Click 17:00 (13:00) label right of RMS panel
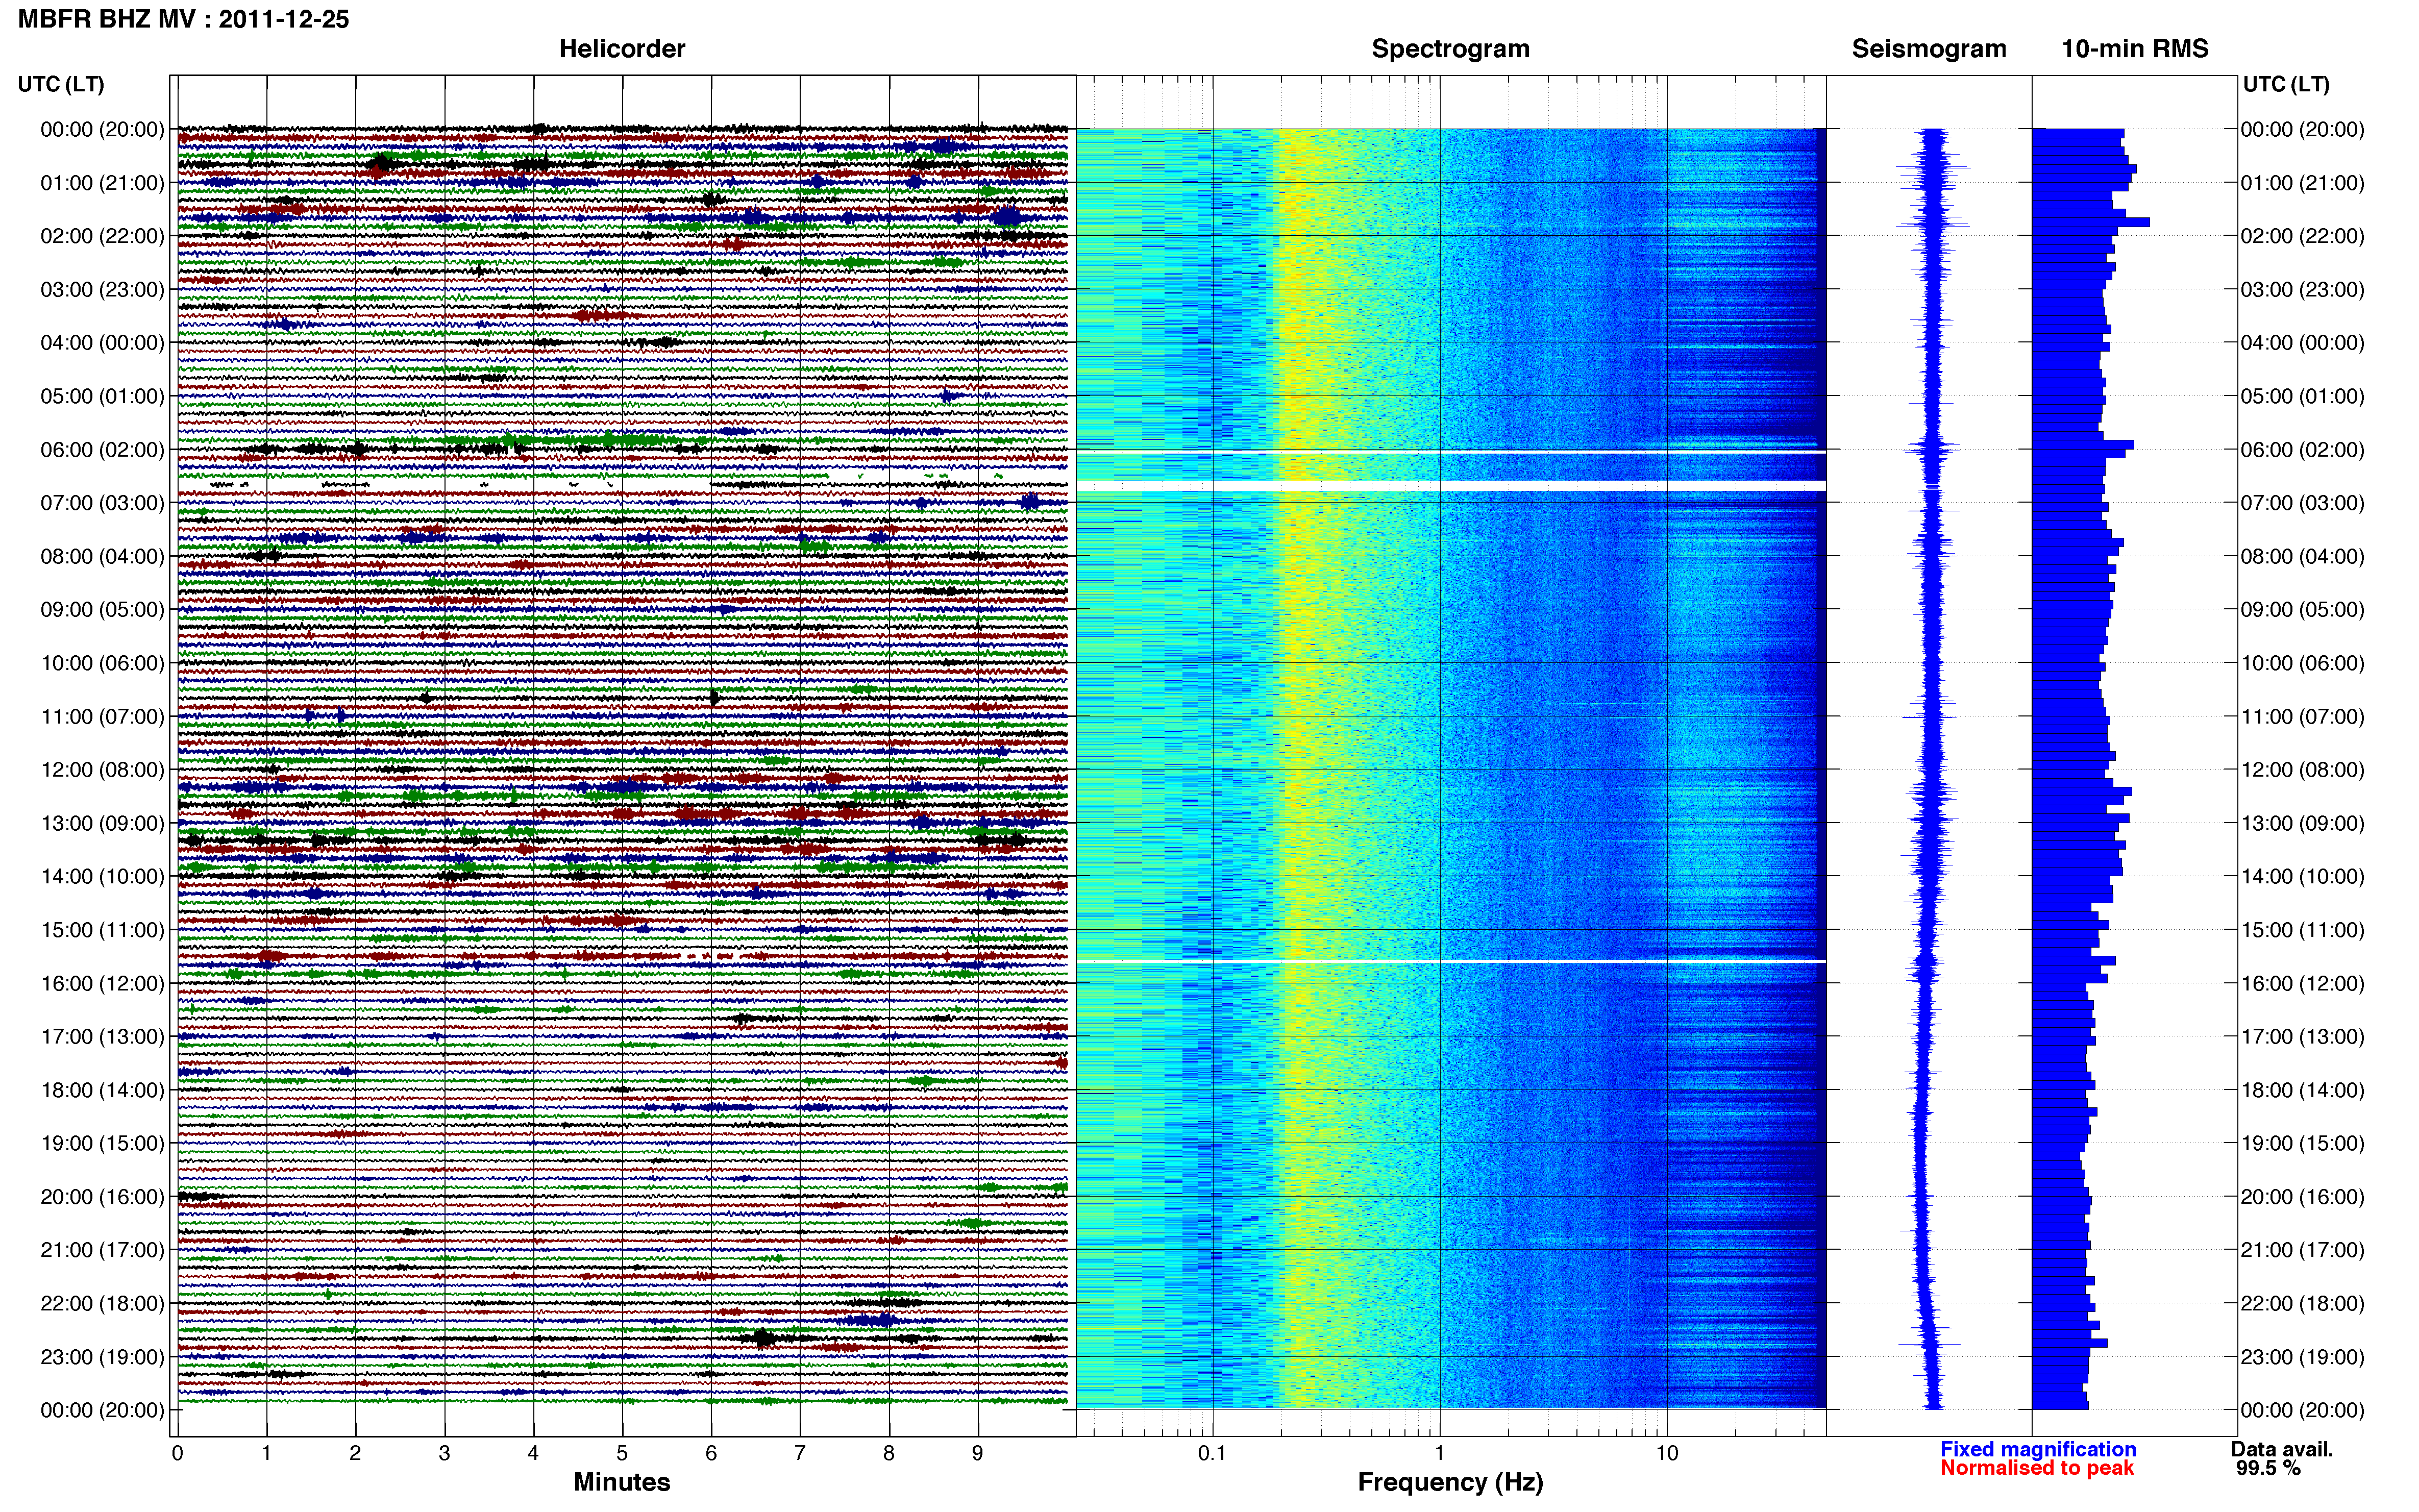Screen dimensions: 2419x1512 (2302, 1037)
